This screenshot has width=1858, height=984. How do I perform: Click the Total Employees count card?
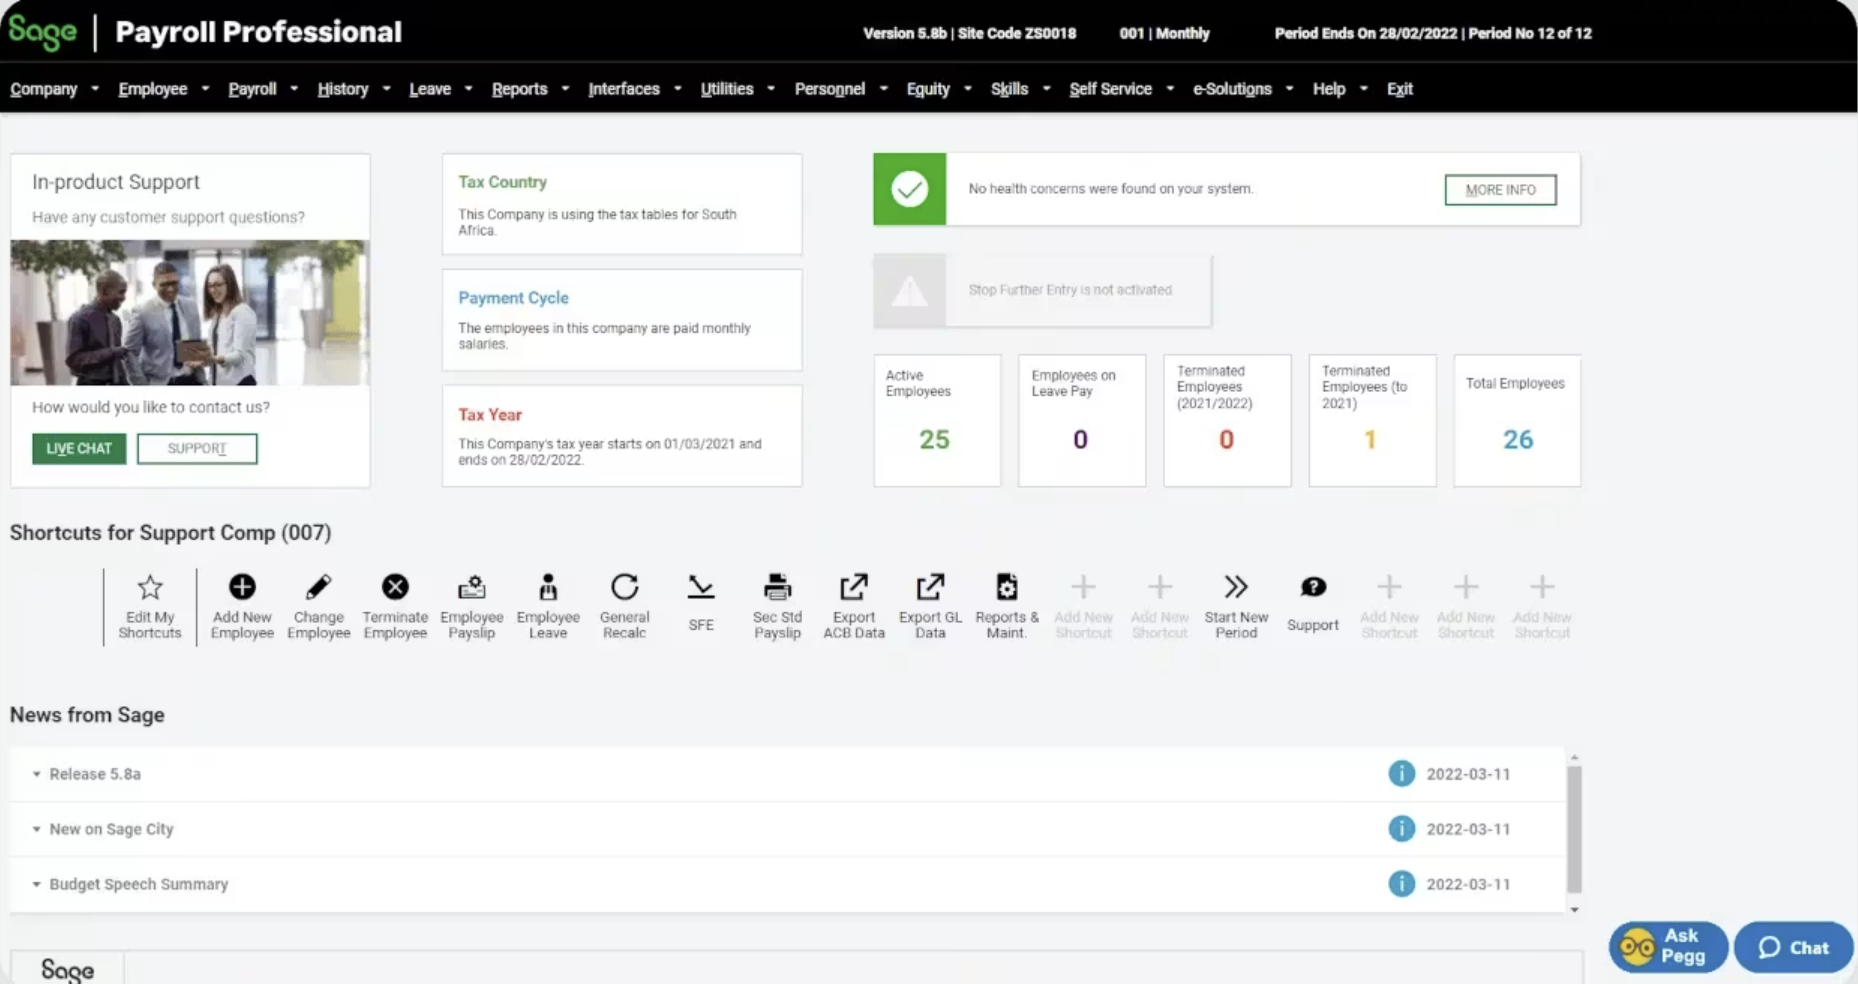(1517, 421)
